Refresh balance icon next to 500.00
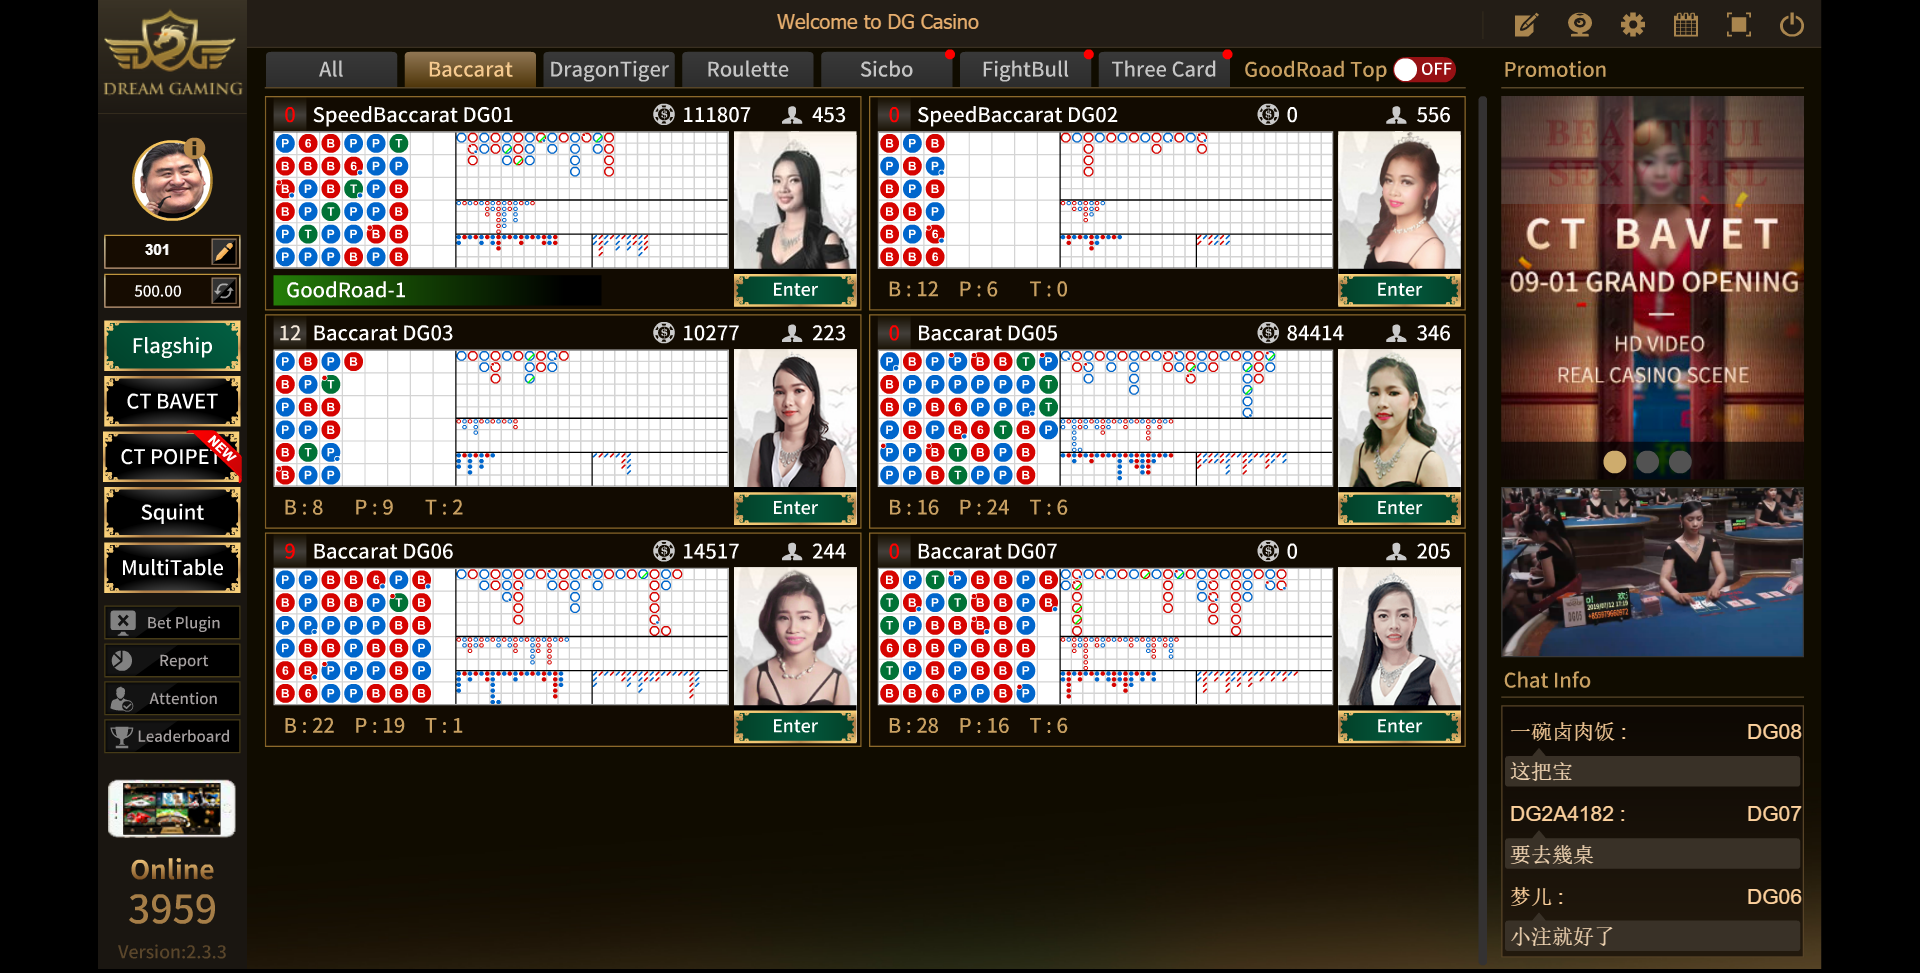This screenshot has height=973, width=1920. click(224, 291)
